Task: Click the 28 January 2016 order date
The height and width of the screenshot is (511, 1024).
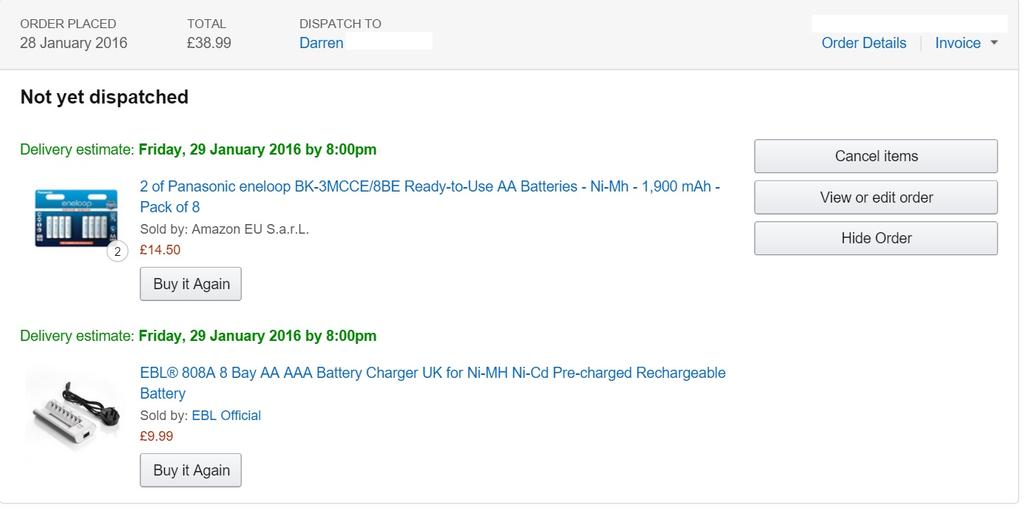Action: click(74, 43)
